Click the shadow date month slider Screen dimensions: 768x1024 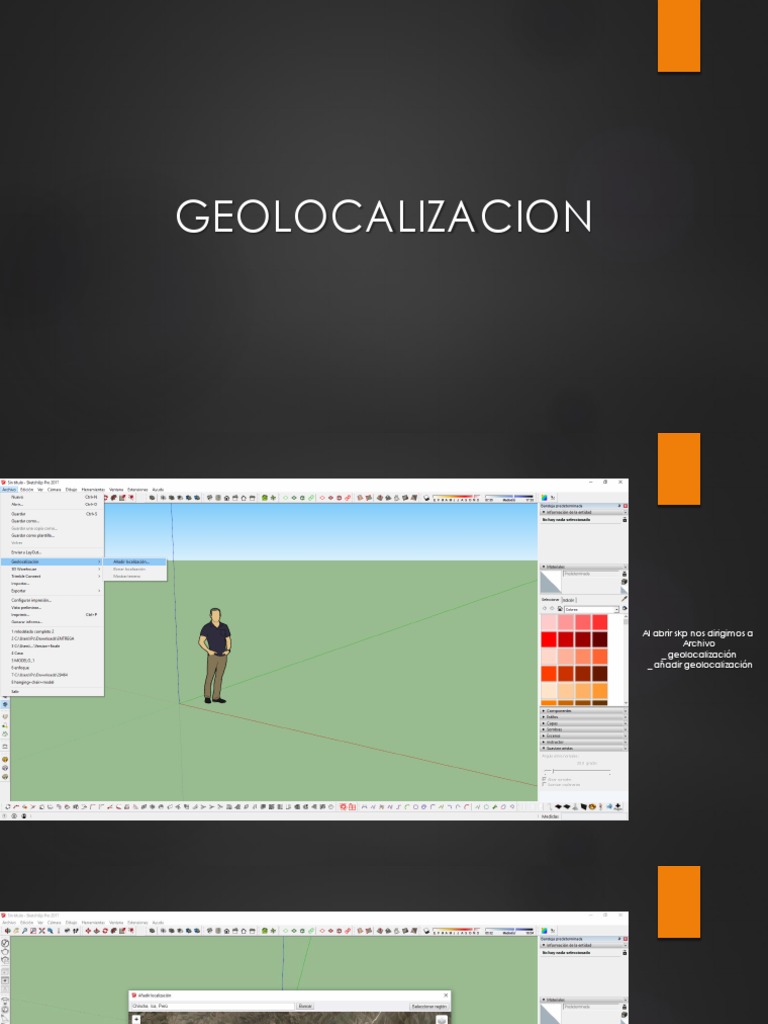pyautogui.click(x=457, y=498)
